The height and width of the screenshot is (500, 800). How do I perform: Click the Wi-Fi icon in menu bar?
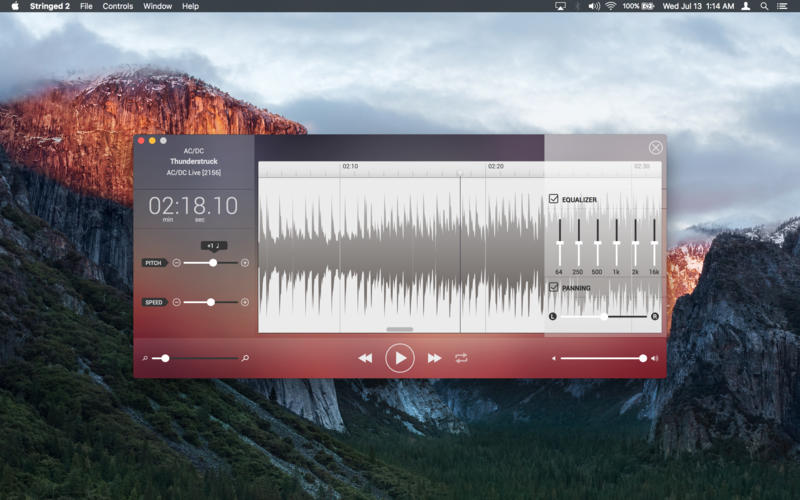[611, 6]
